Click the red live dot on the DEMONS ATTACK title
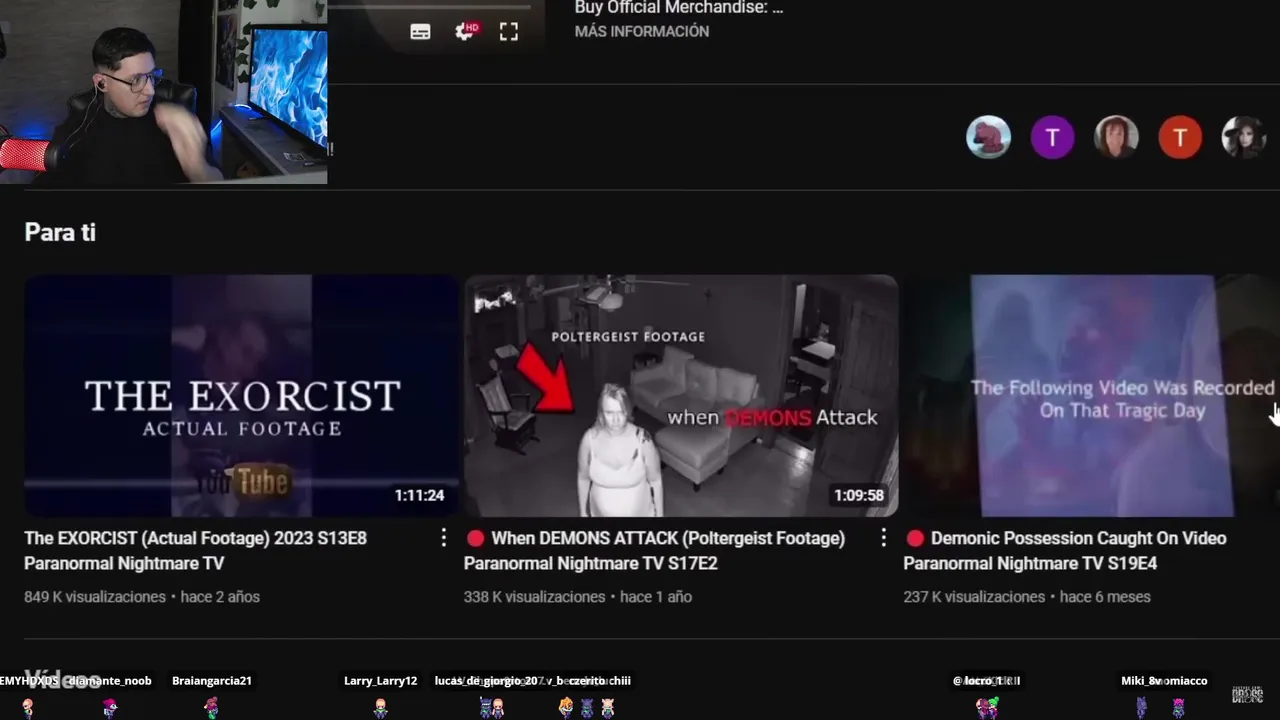The width and height of the screenshot is (1280, 720). tap(475, 538)
